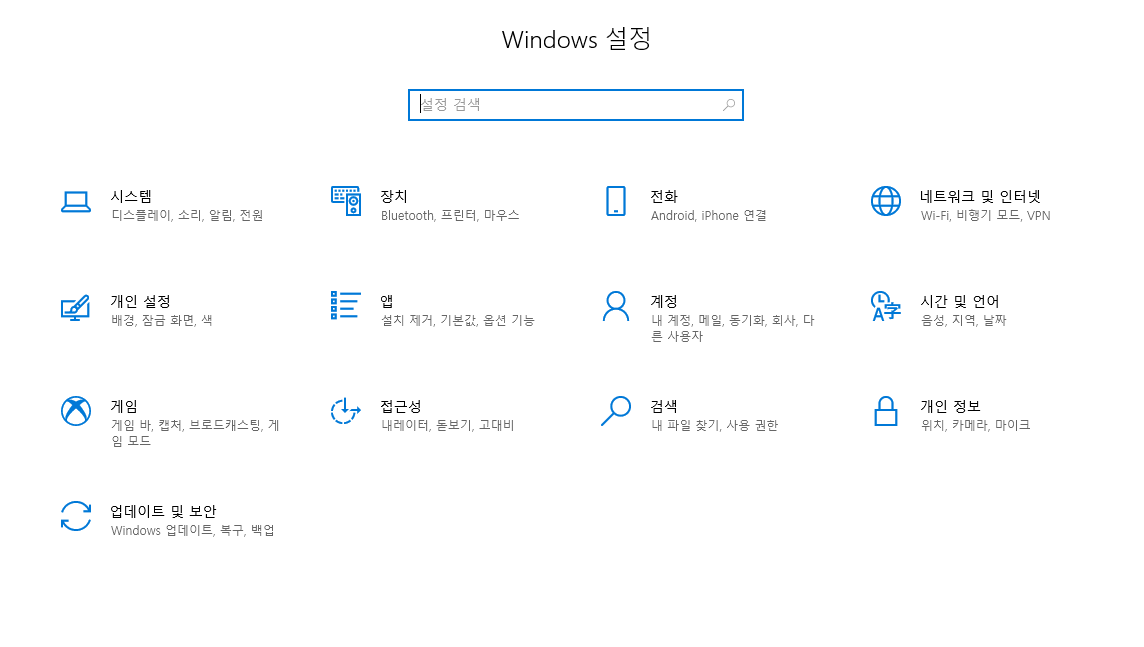Open 접근성 settings via accessibility icon
The image size is (1144, 647).
click(346, 412)
